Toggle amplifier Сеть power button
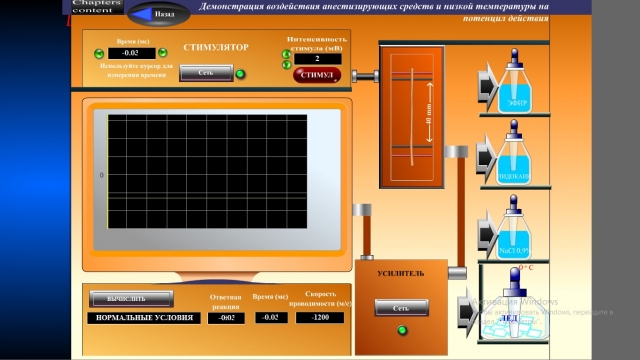 [x=401, y=308]
